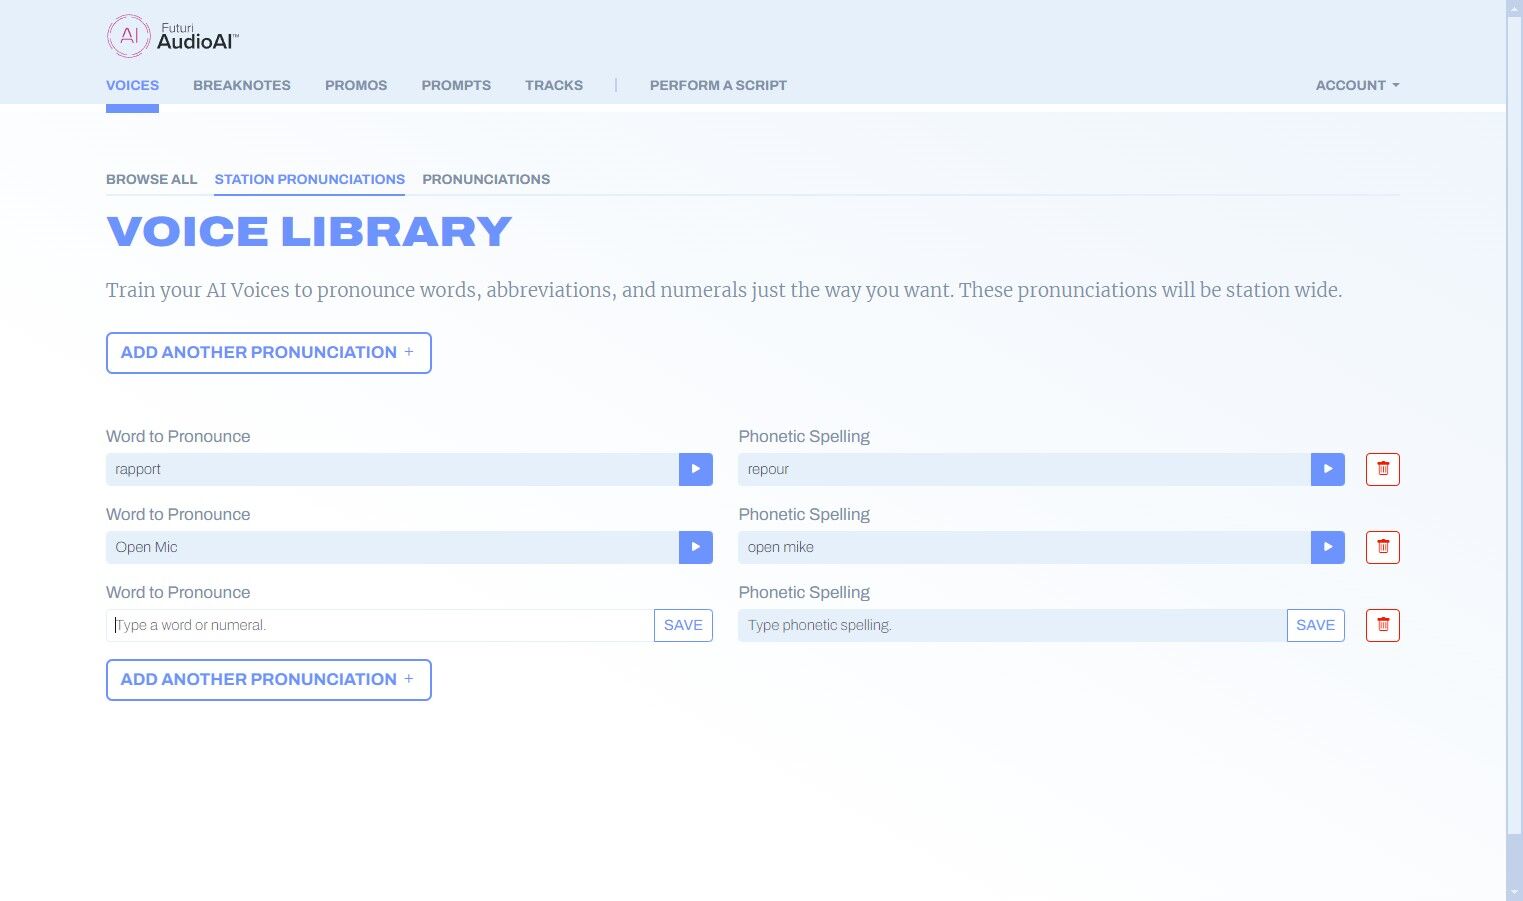Play the 'repour' phonetic spelling audio
Image resolution: width=1523 pixels, height=901 pixels.
(x=1327, y=469)
